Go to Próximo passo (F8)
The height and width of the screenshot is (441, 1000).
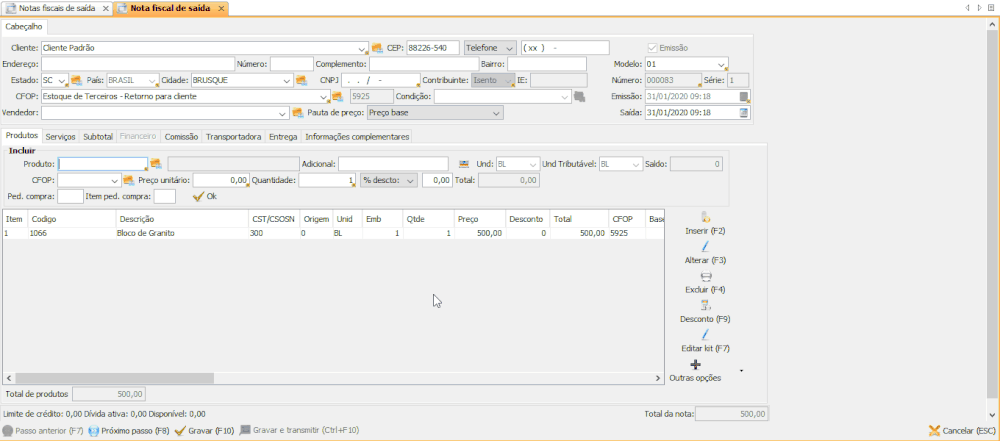tap(128, 431)
